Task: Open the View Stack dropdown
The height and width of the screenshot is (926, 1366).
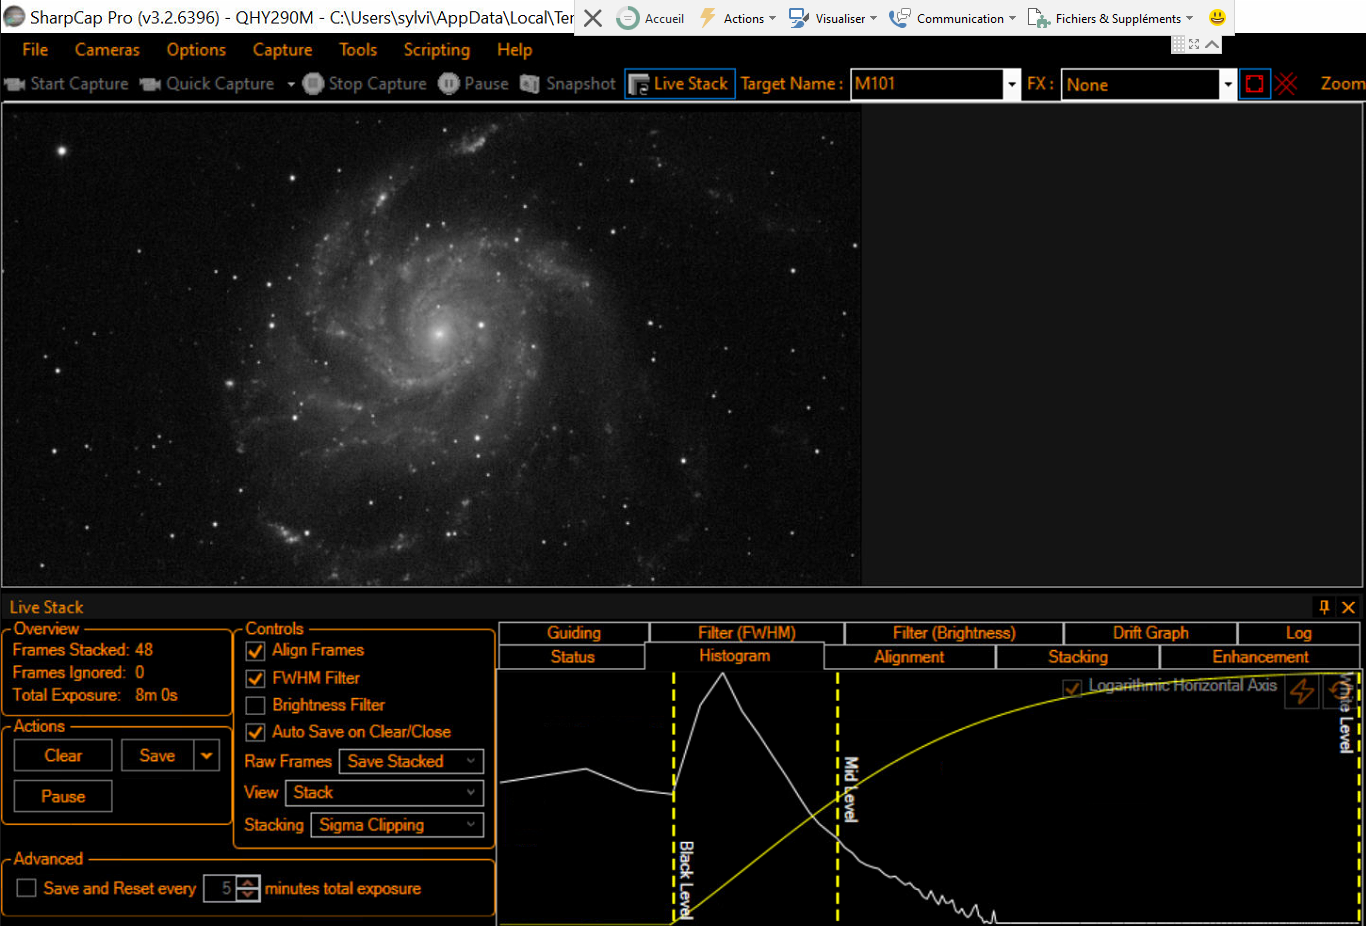Action: pyautogui.click(x=384, y=793)
